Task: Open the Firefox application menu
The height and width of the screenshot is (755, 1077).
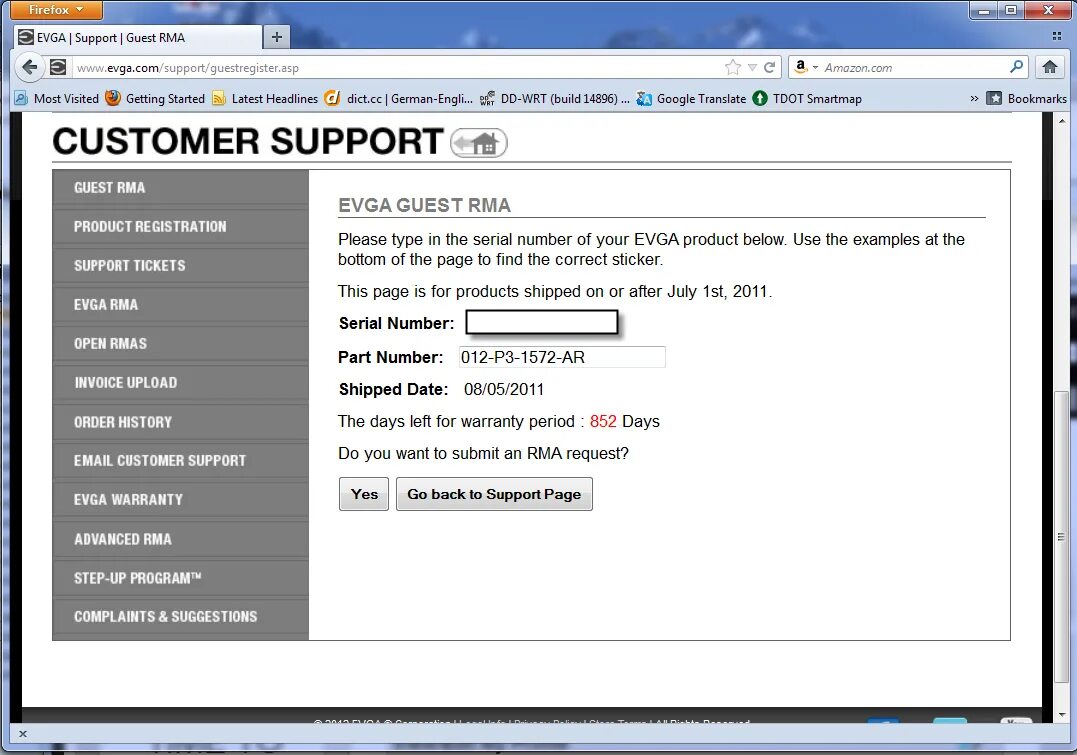Action: tap(56, 10)
